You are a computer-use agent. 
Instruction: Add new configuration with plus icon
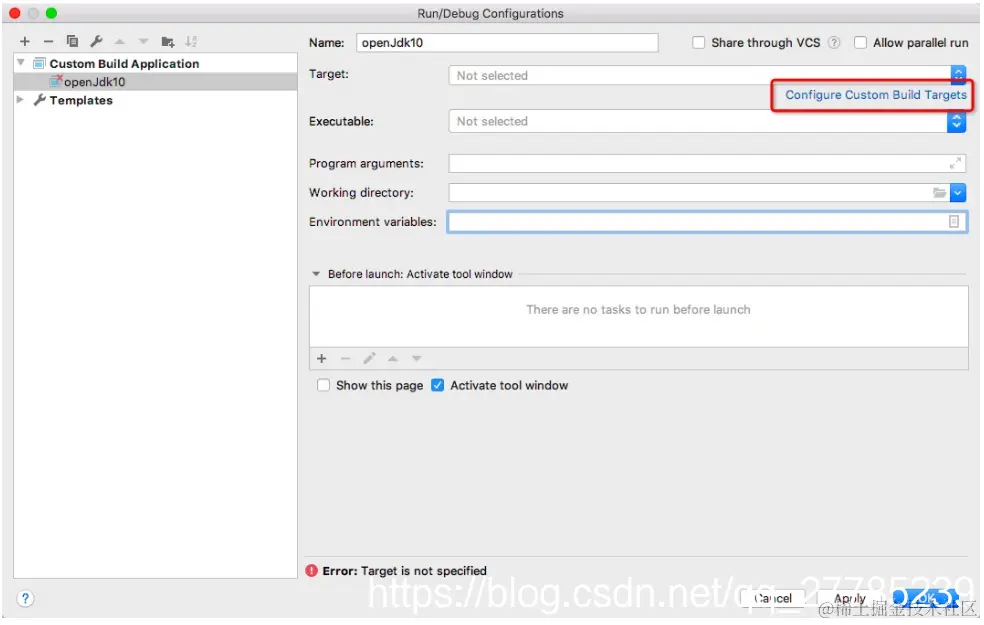(x=24, y=41)
